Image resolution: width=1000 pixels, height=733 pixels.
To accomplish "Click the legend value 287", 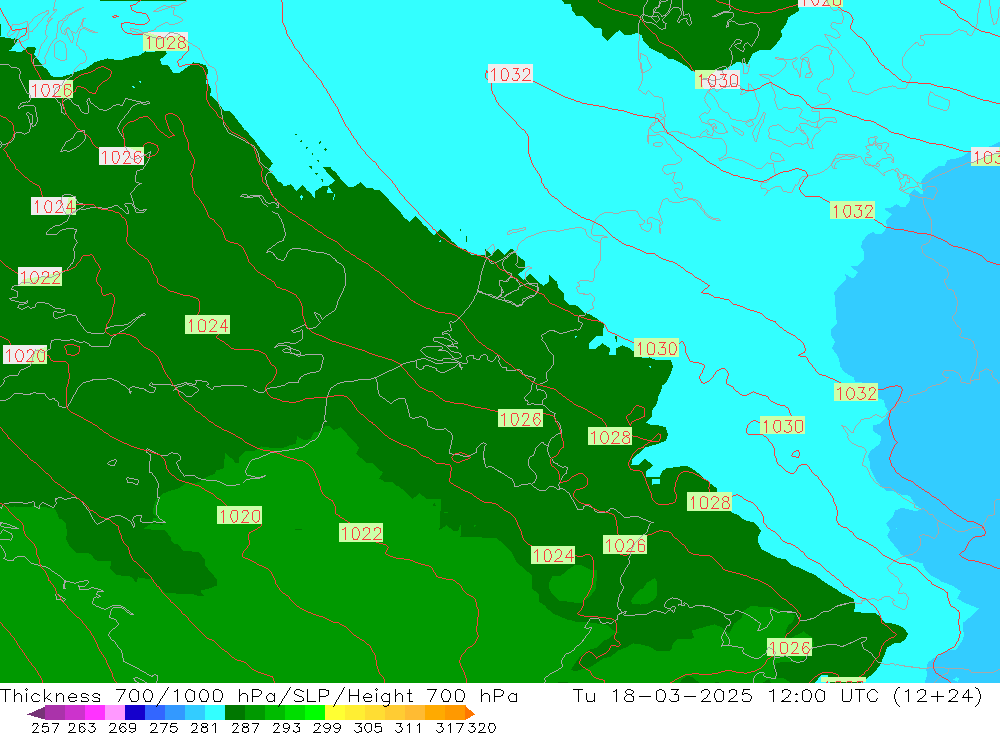I will pos(245,727).
